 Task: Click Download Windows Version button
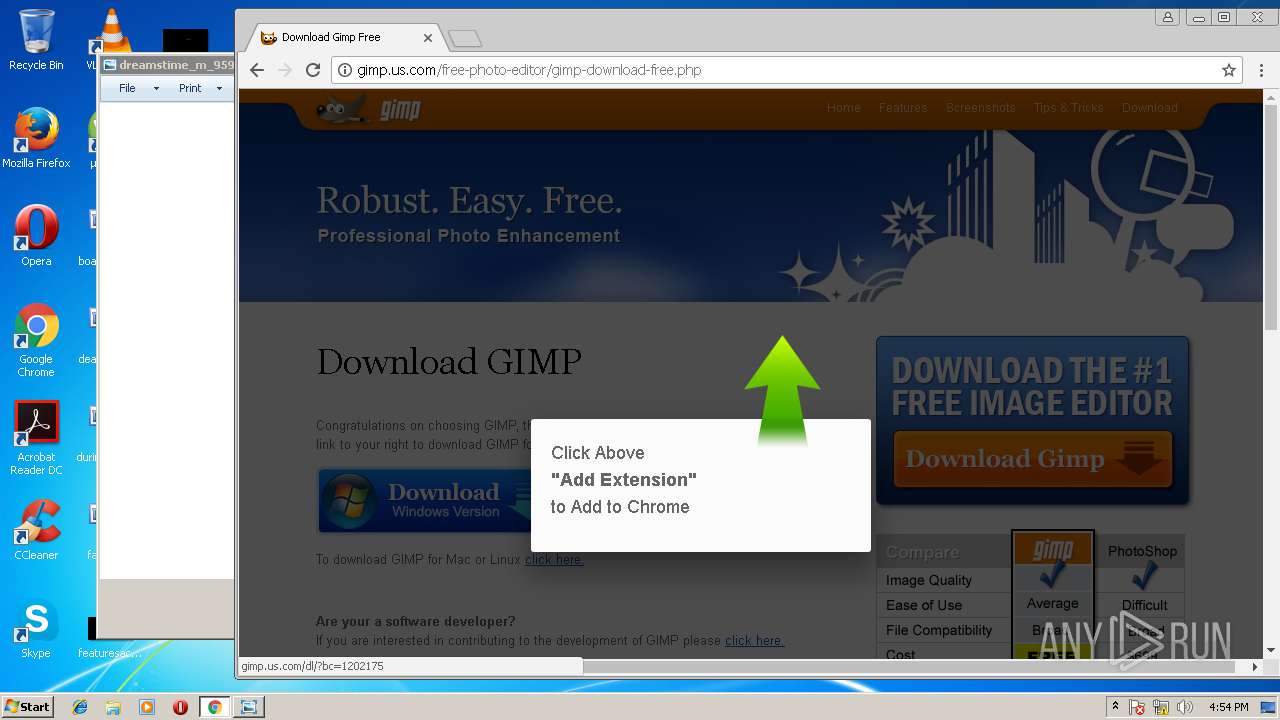click(425, 500)
